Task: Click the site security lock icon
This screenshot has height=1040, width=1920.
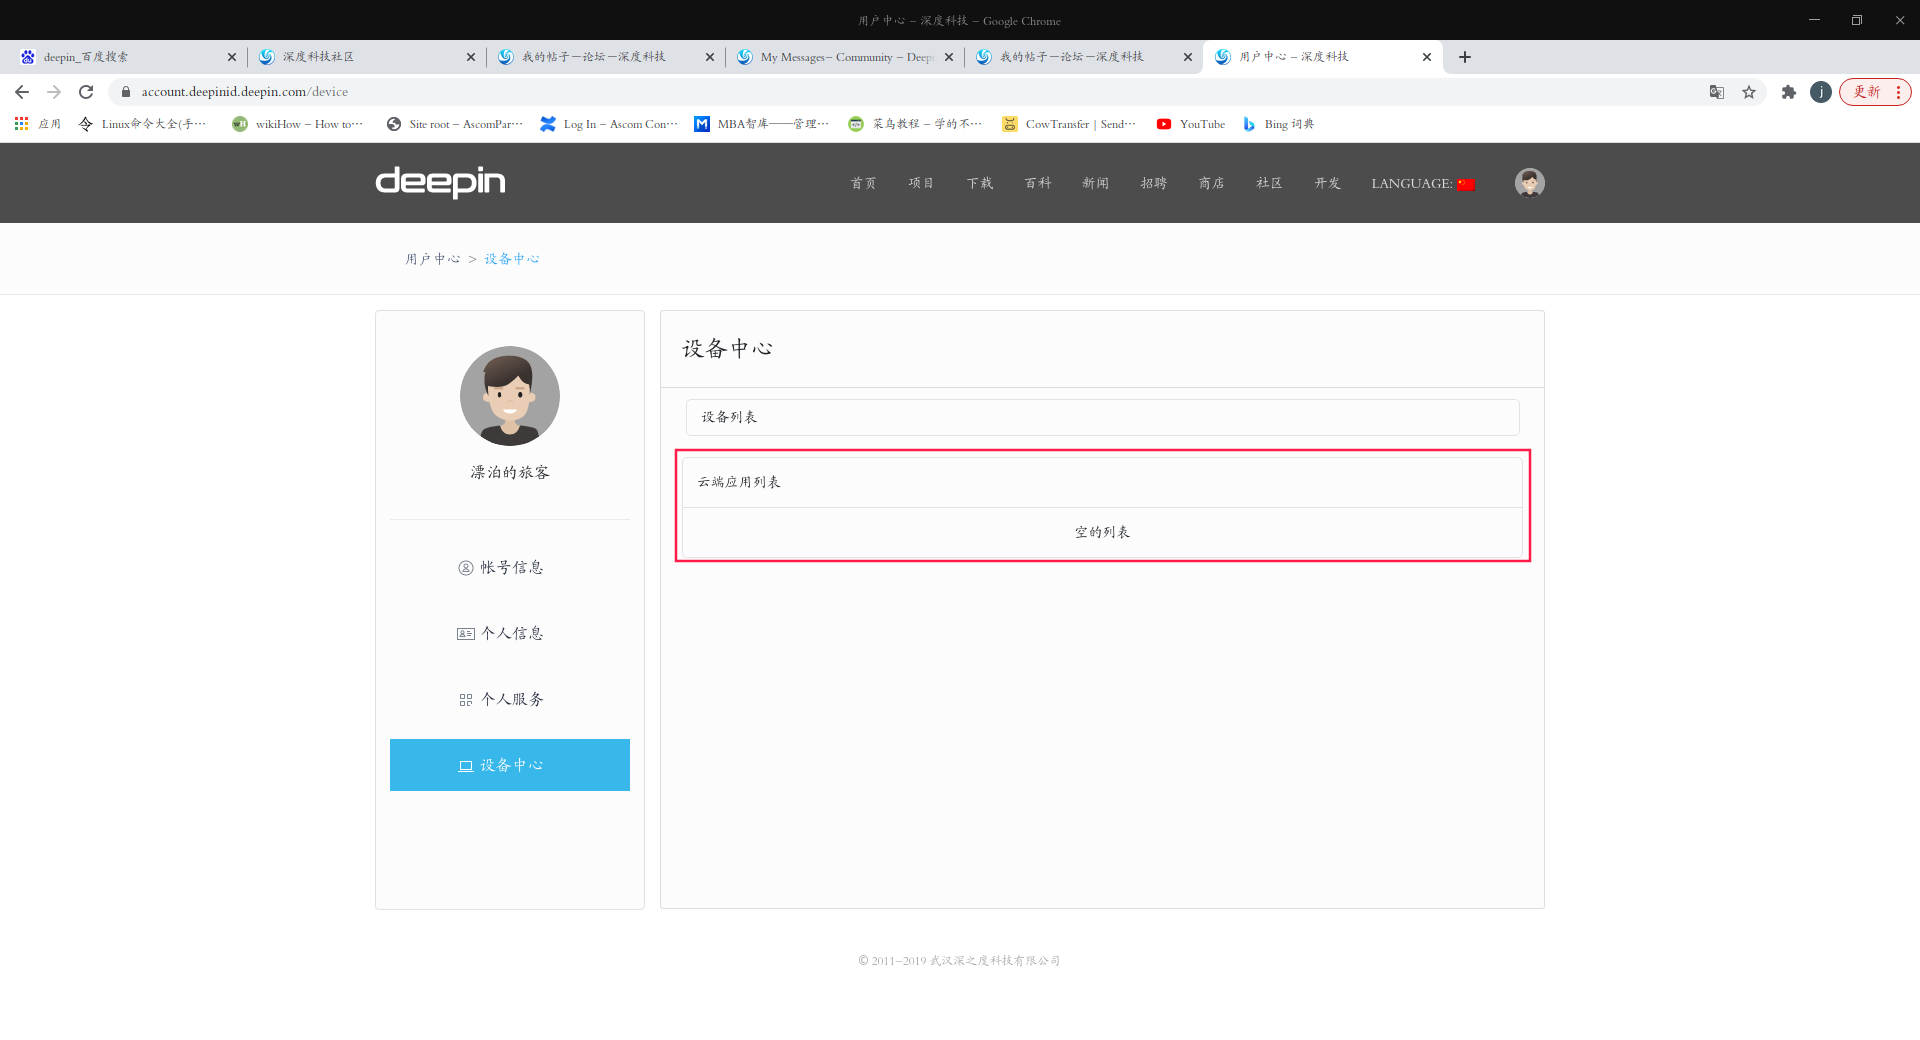Action: pyautogui.click(x=125, y=92)
